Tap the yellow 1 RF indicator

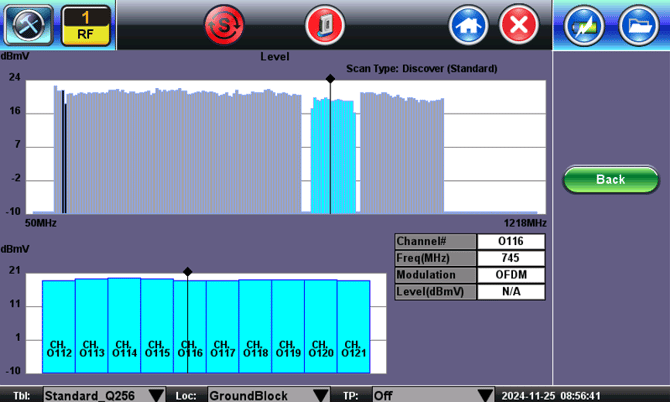point(85,26)
